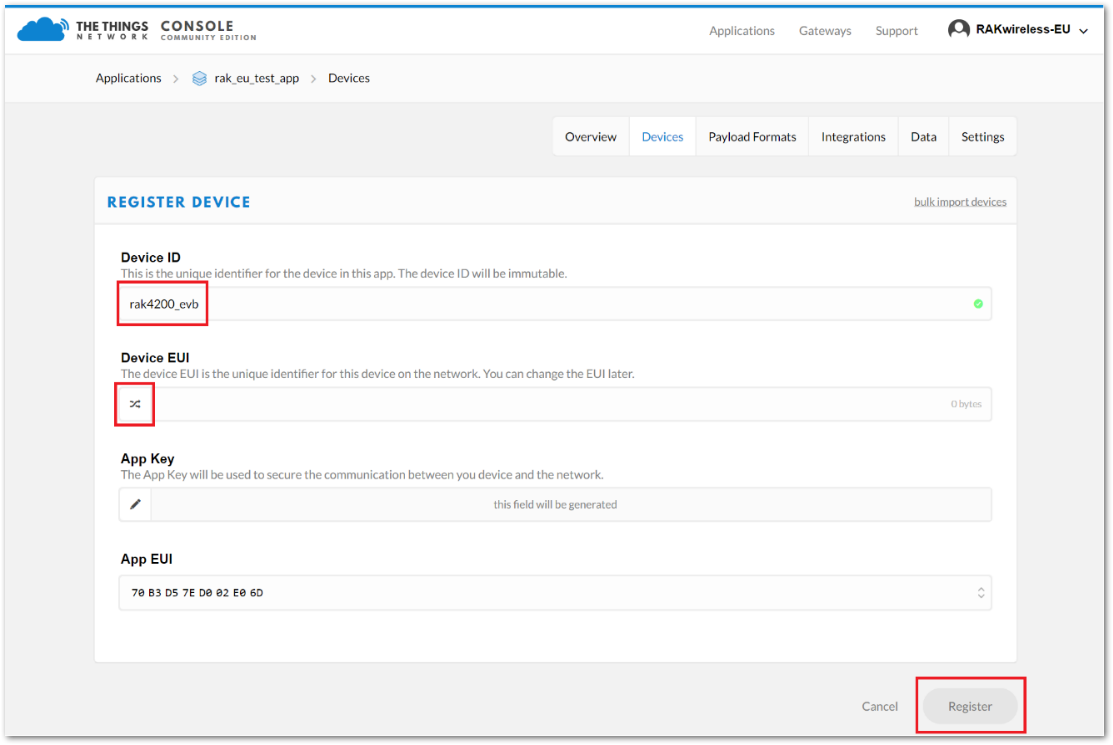Click the REGISTER DEVICE heading
The width and height of the screenshot is (1113, 745).
179,202
